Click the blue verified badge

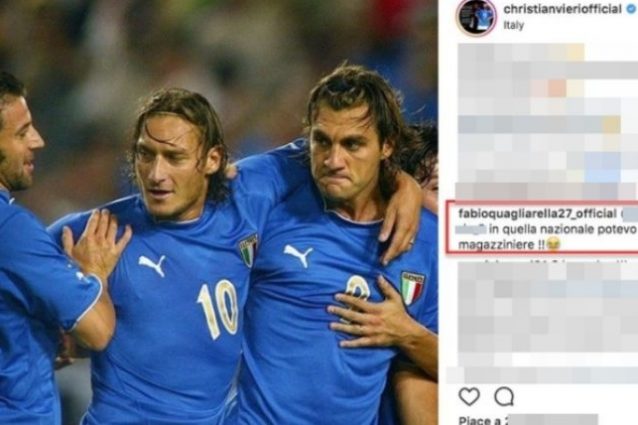631,10
